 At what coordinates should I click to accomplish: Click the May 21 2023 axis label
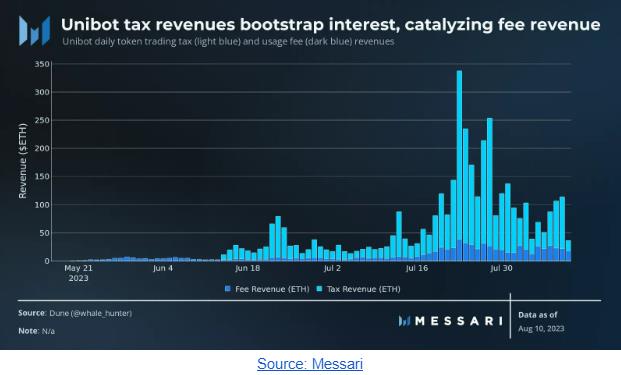click(x=78, y=273)
